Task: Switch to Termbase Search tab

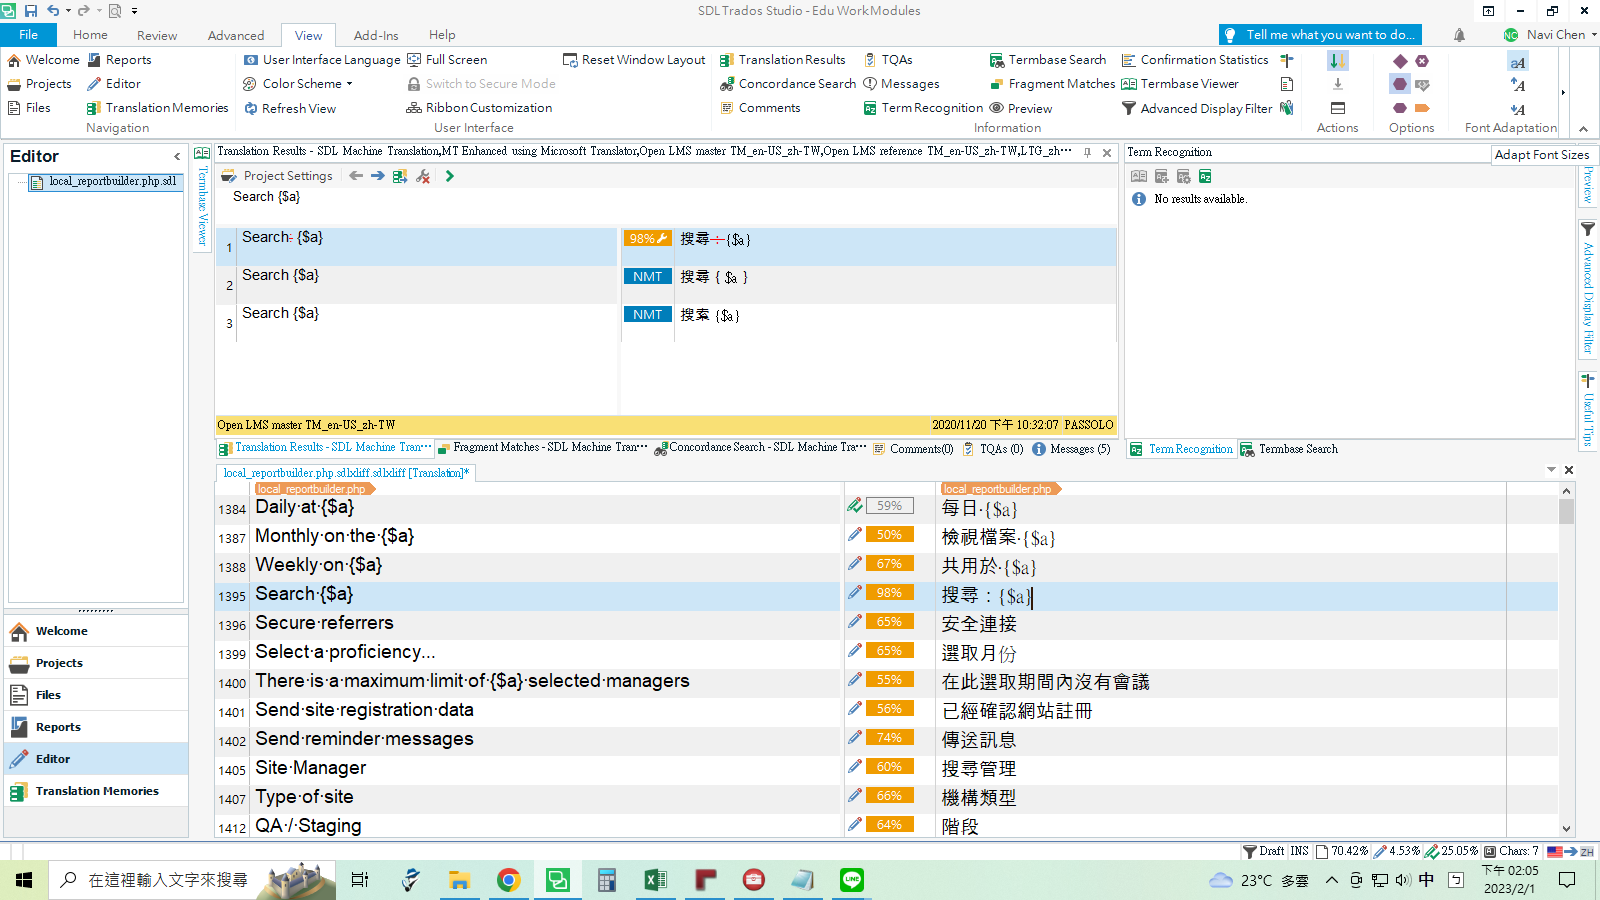Action: (x=1290, y=449)
